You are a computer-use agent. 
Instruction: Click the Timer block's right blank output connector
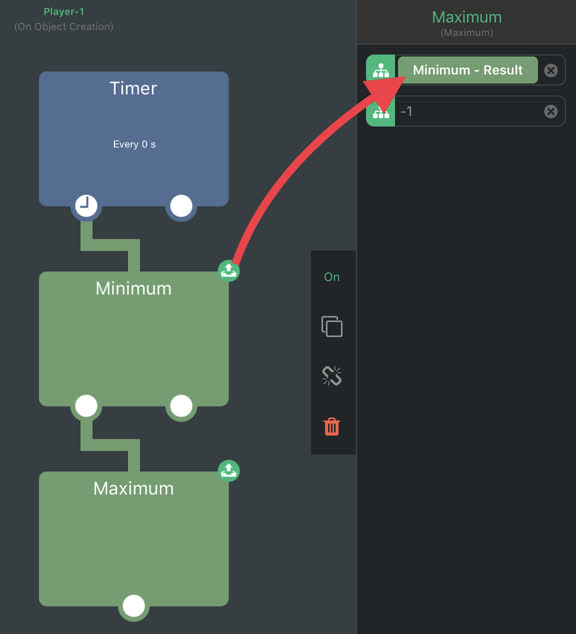pyautogui.click(x=181, y=206)
